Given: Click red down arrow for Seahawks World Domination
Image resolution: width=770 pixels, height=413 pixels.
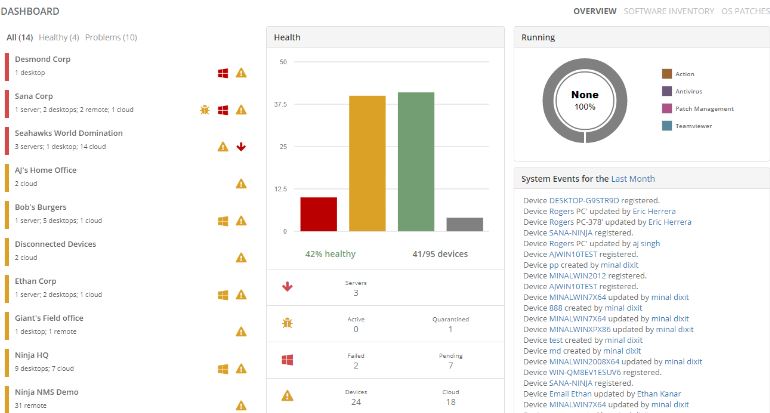Looking at the screenshot, I should pos(241,147).
